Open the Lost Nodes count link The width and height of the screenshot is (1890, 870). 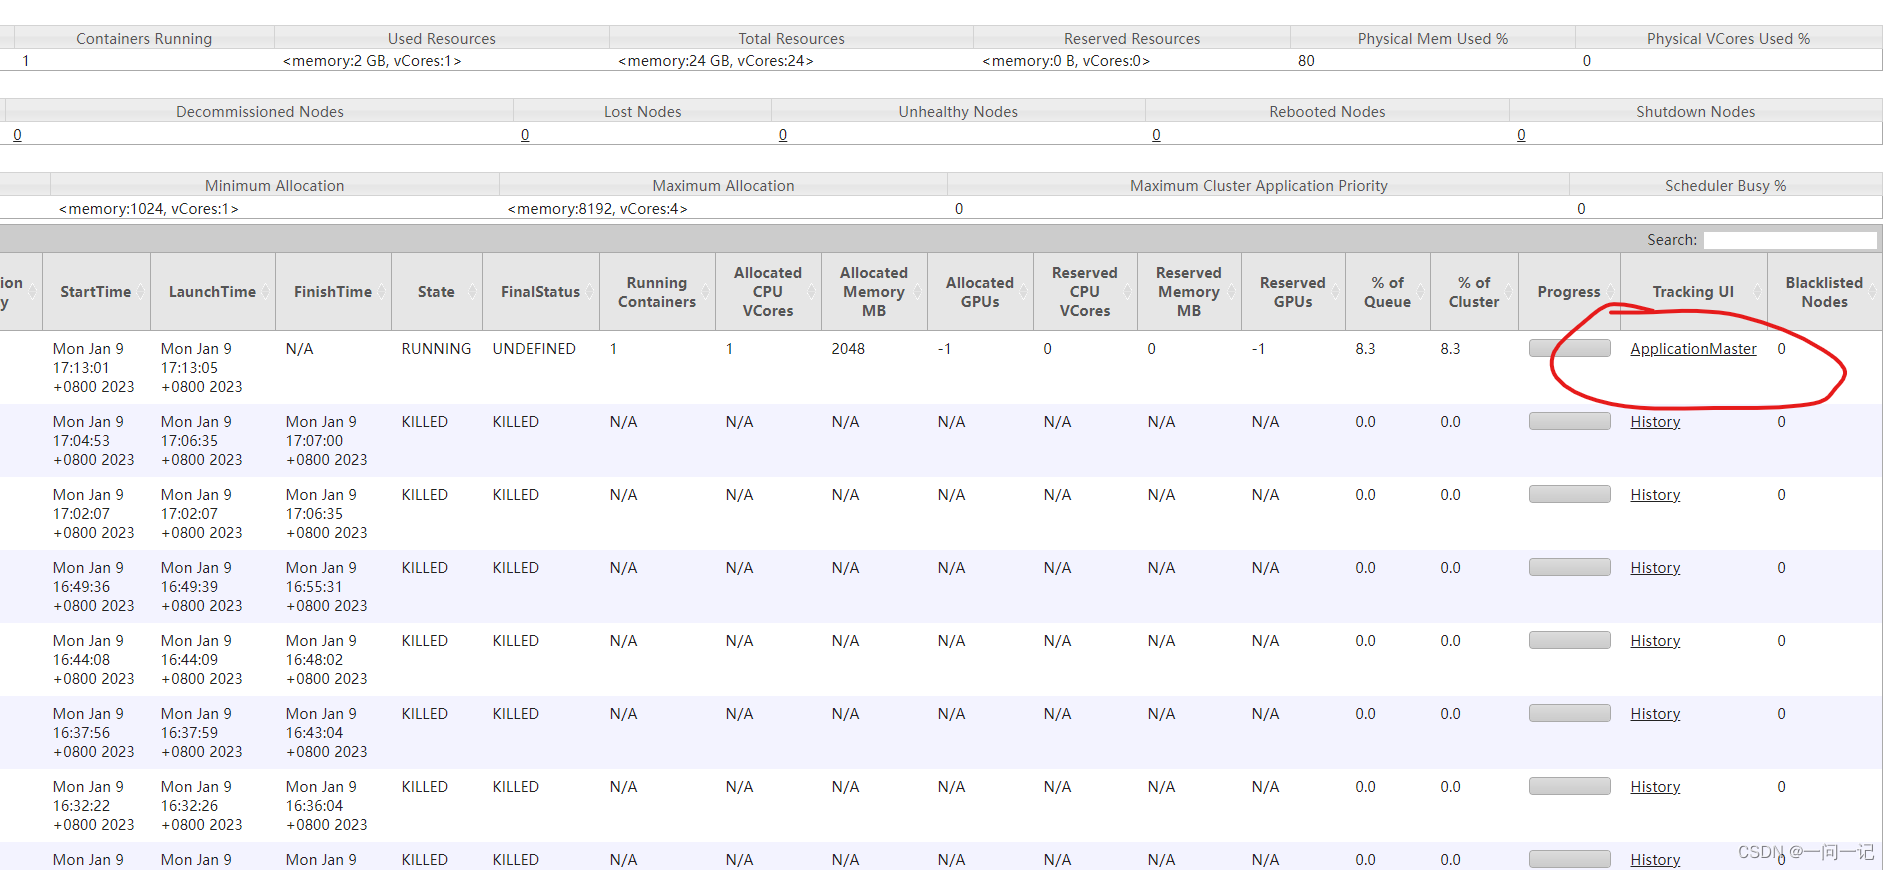(x=525, y=135)
